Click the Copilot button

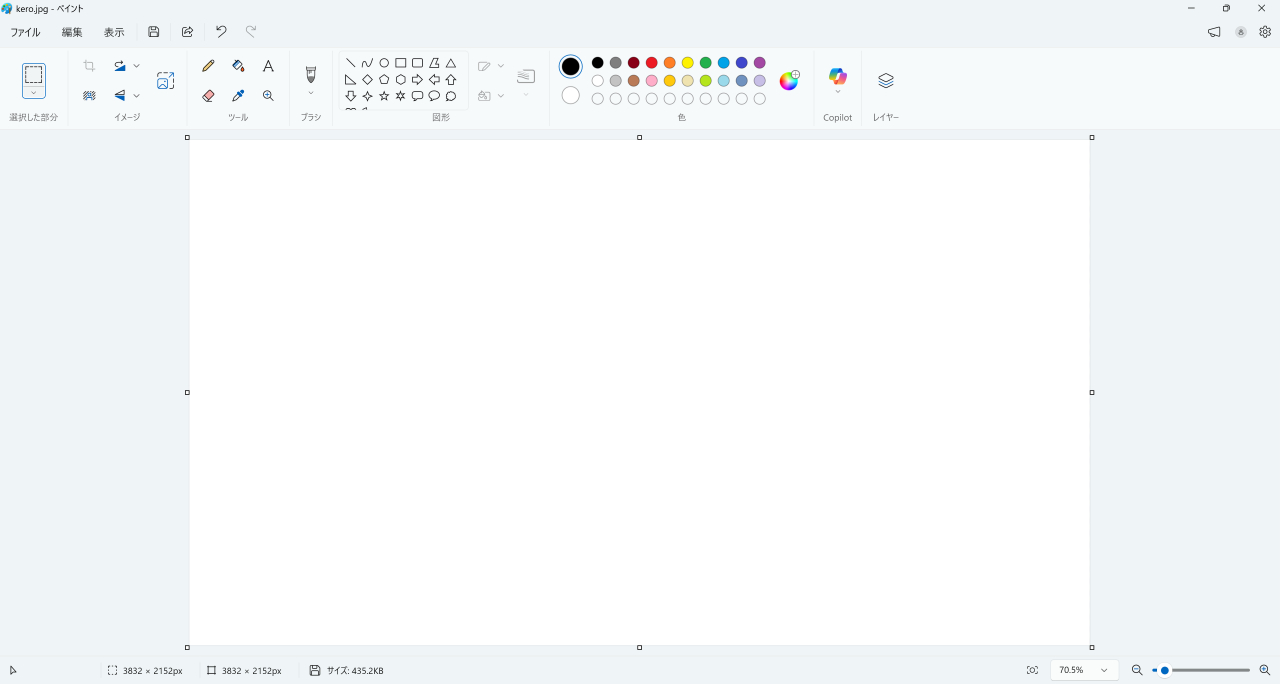(837, 78)
